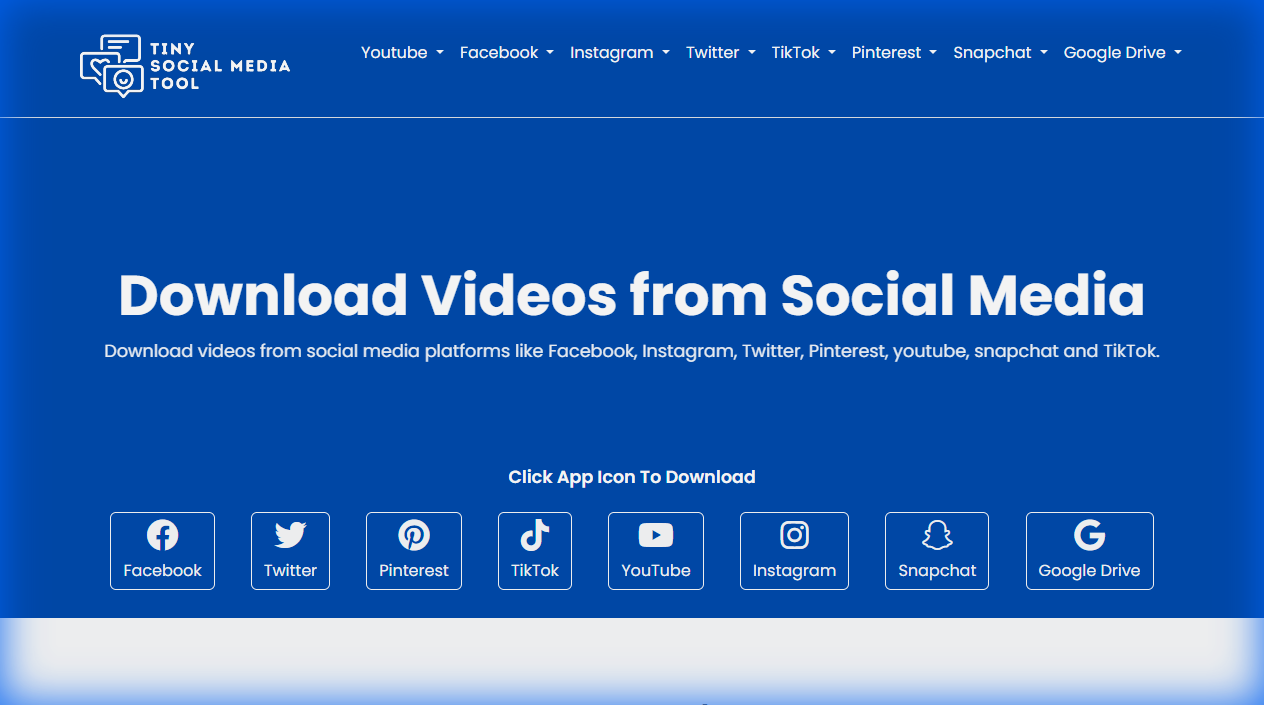Click the TikTok note icon
This screenshot has width=1264, height=705.
click(x=534, y=535)
